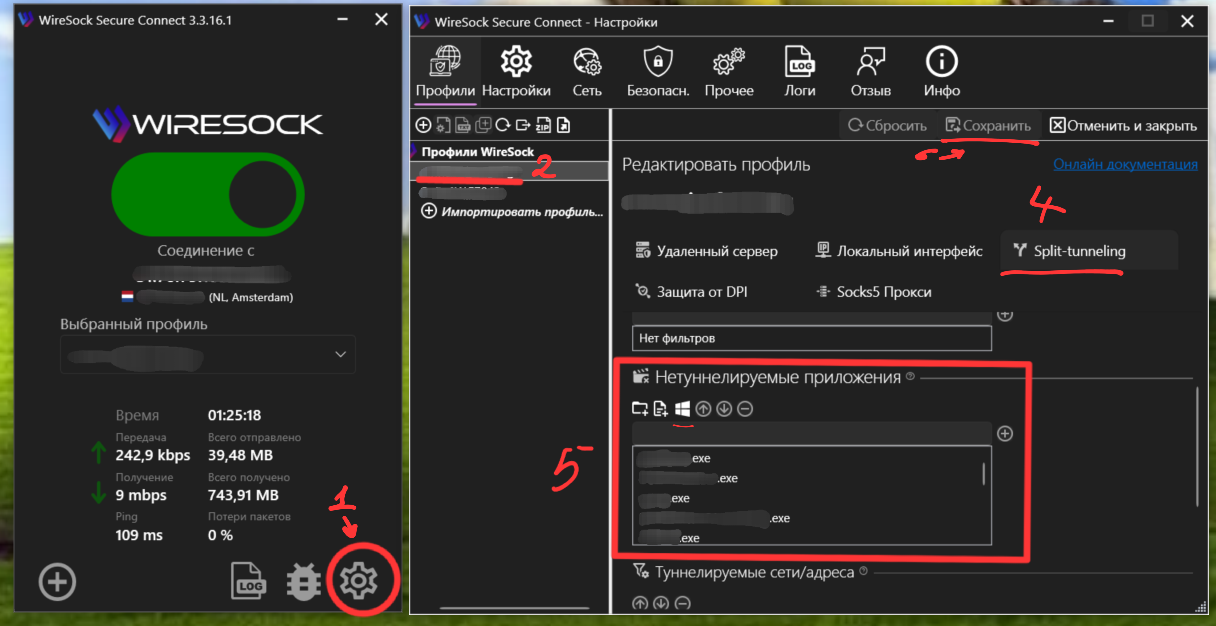Remove selected non-tunneled application (minus icon)
This screenshot has height=626, width=1216.
coord(745,408)
